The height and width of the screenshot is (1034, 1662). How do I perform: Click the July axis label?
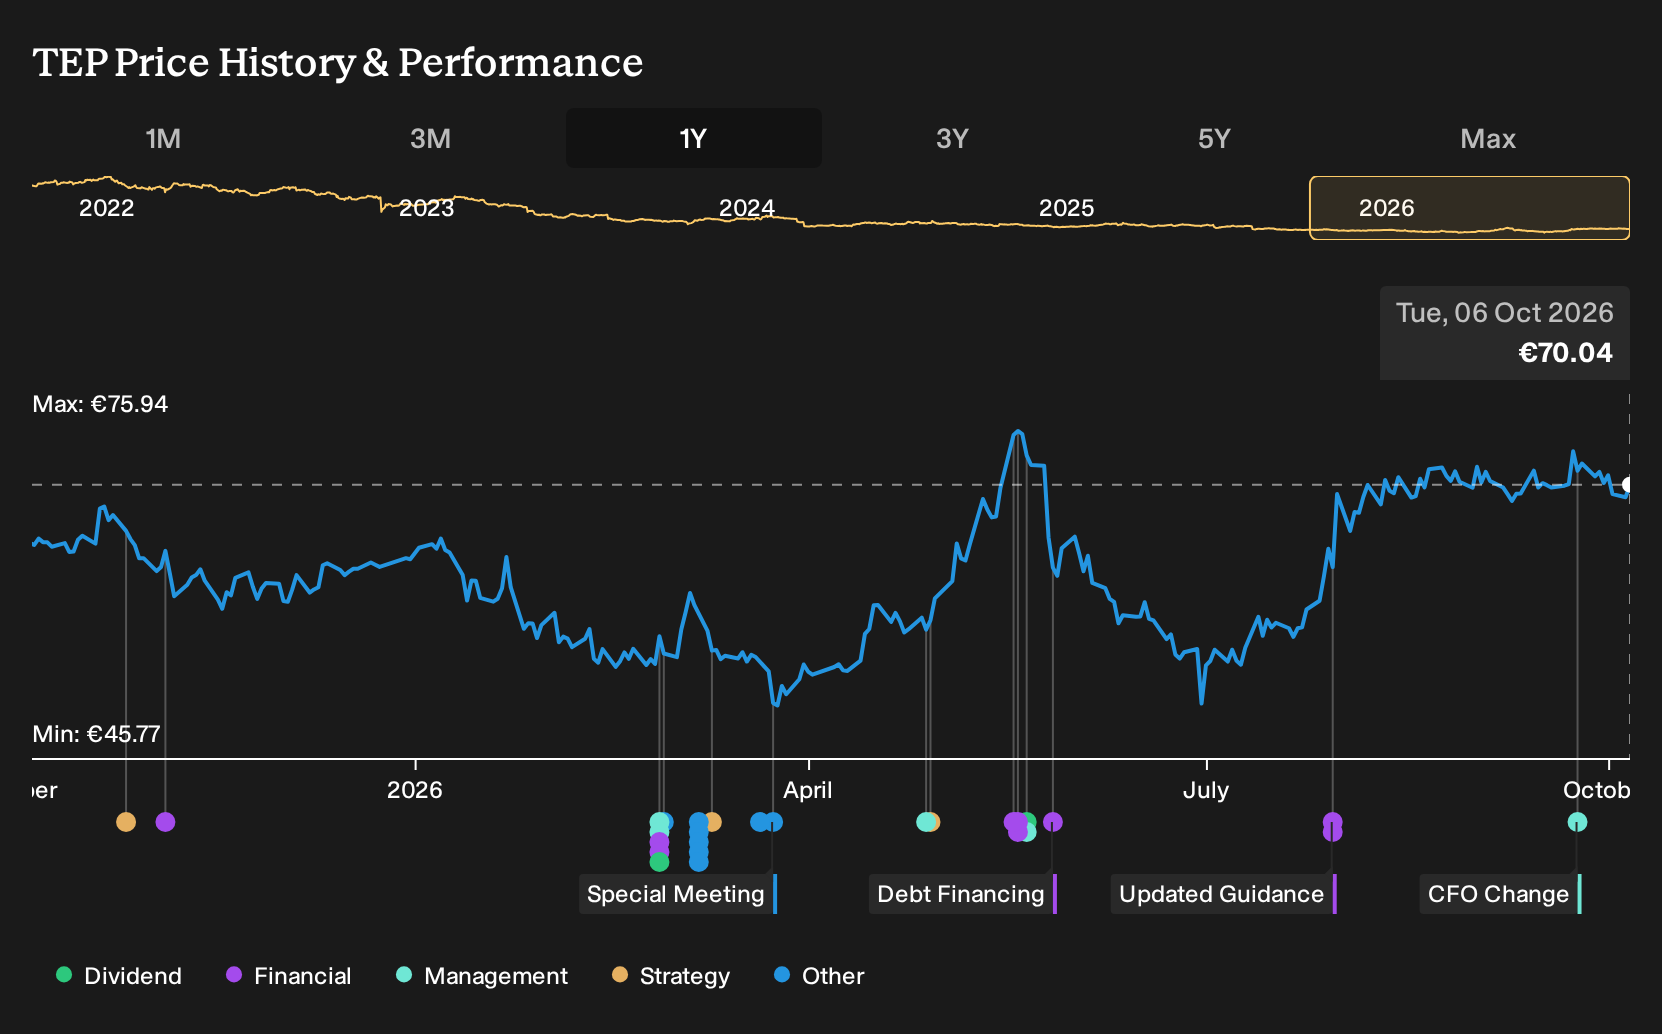coord(1206,790)
